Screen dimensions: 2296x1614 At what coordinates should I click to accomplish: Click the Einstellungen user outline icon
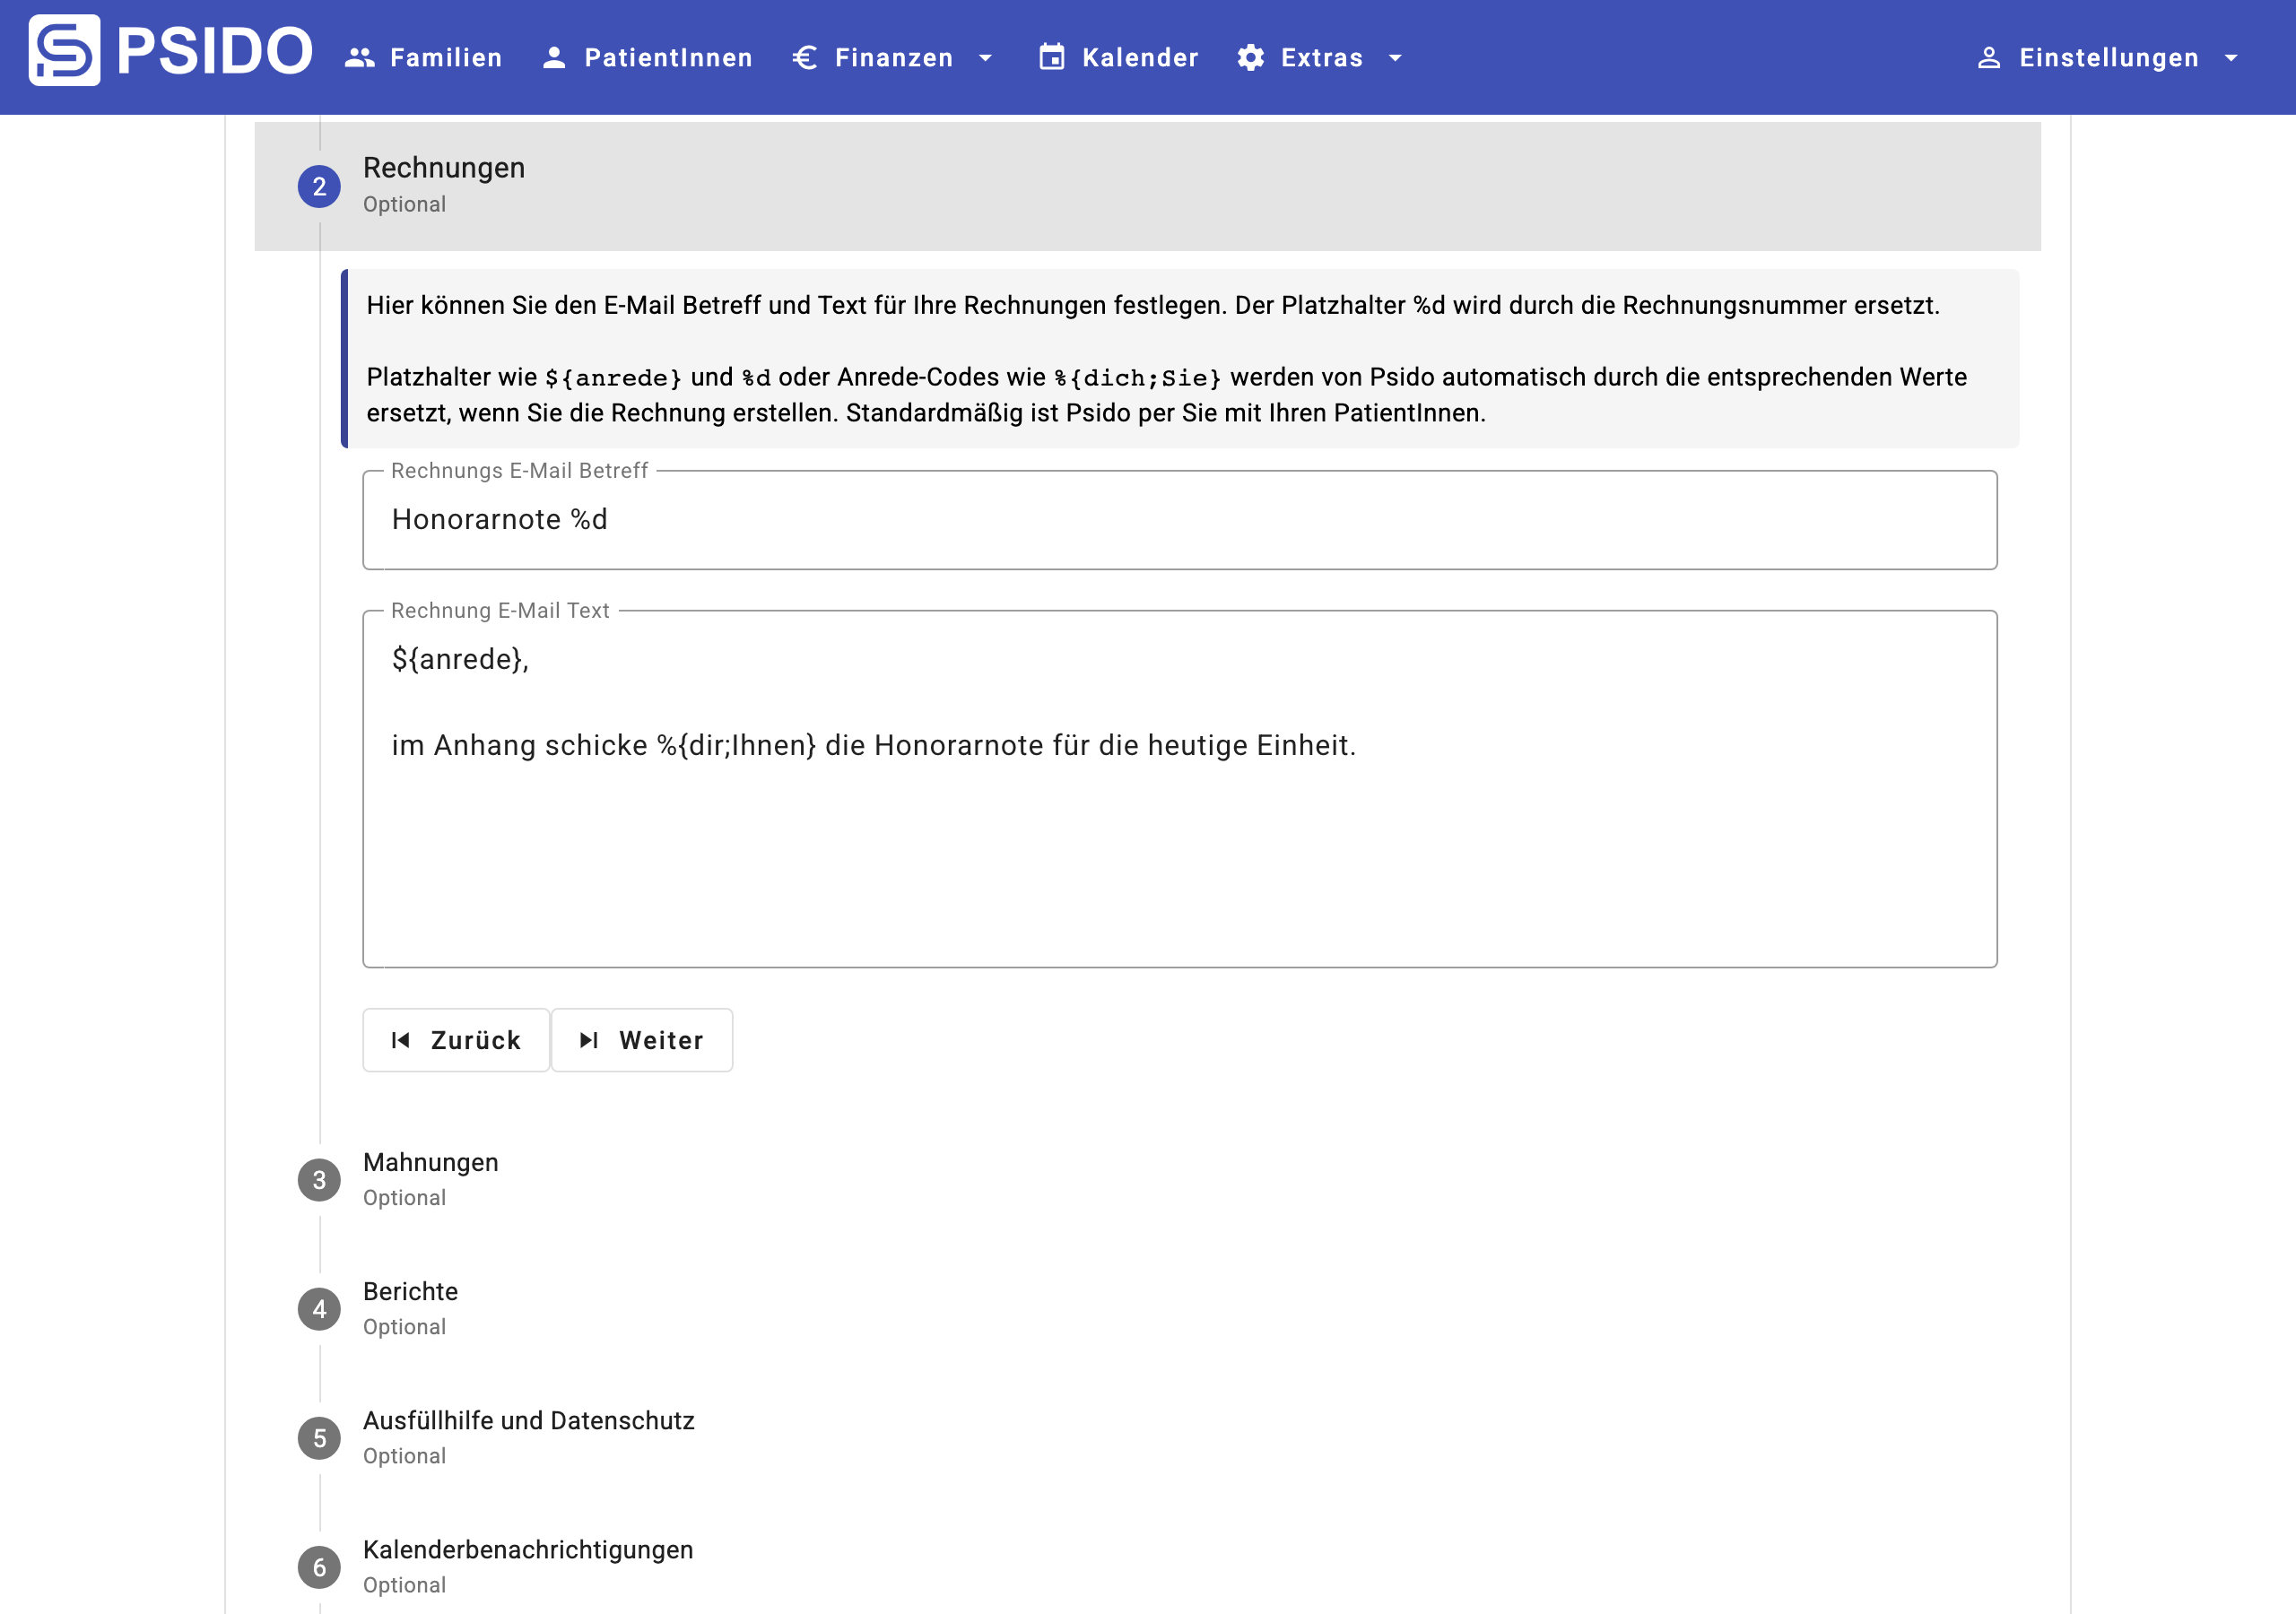[1988, 58]
